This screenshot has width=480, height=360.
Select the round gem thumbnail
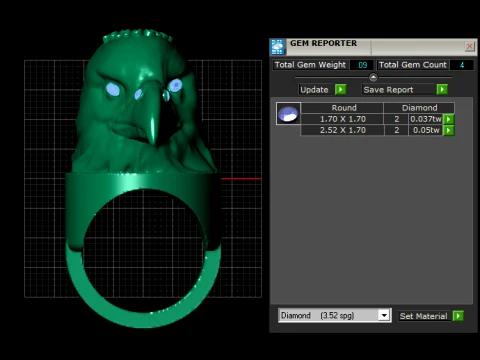click(288, 114)
